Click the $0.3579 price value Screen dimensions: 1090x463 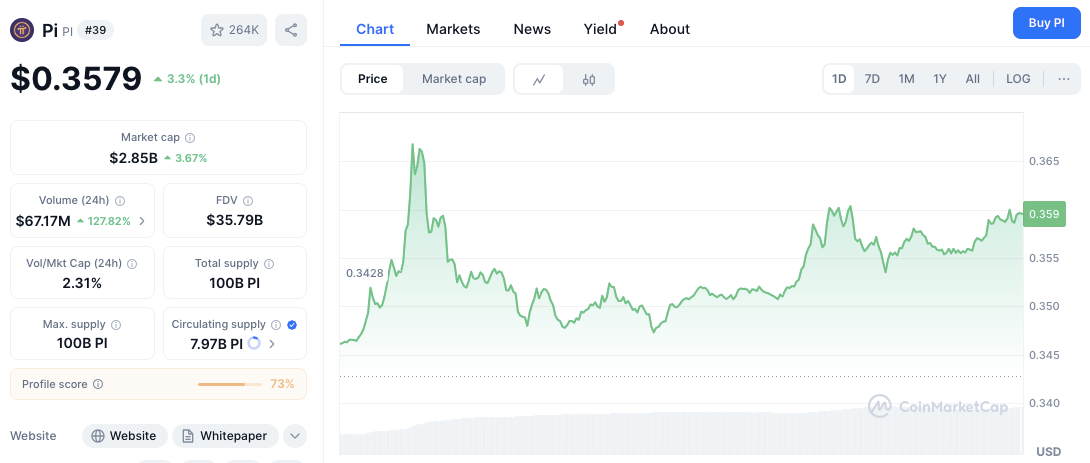click(76, 79)
